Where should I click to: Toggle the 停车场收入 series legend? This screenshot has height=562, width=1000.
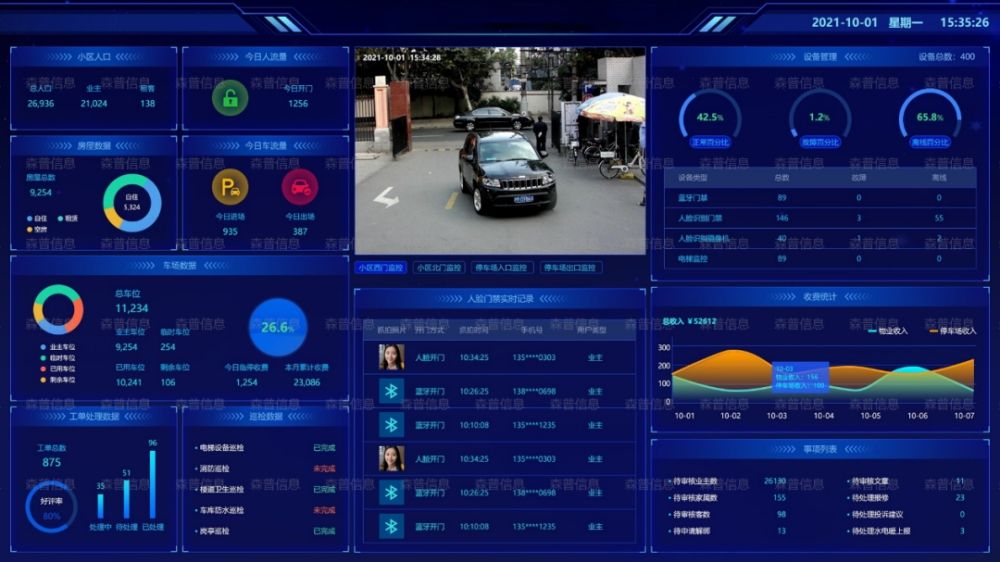point(953,330)
